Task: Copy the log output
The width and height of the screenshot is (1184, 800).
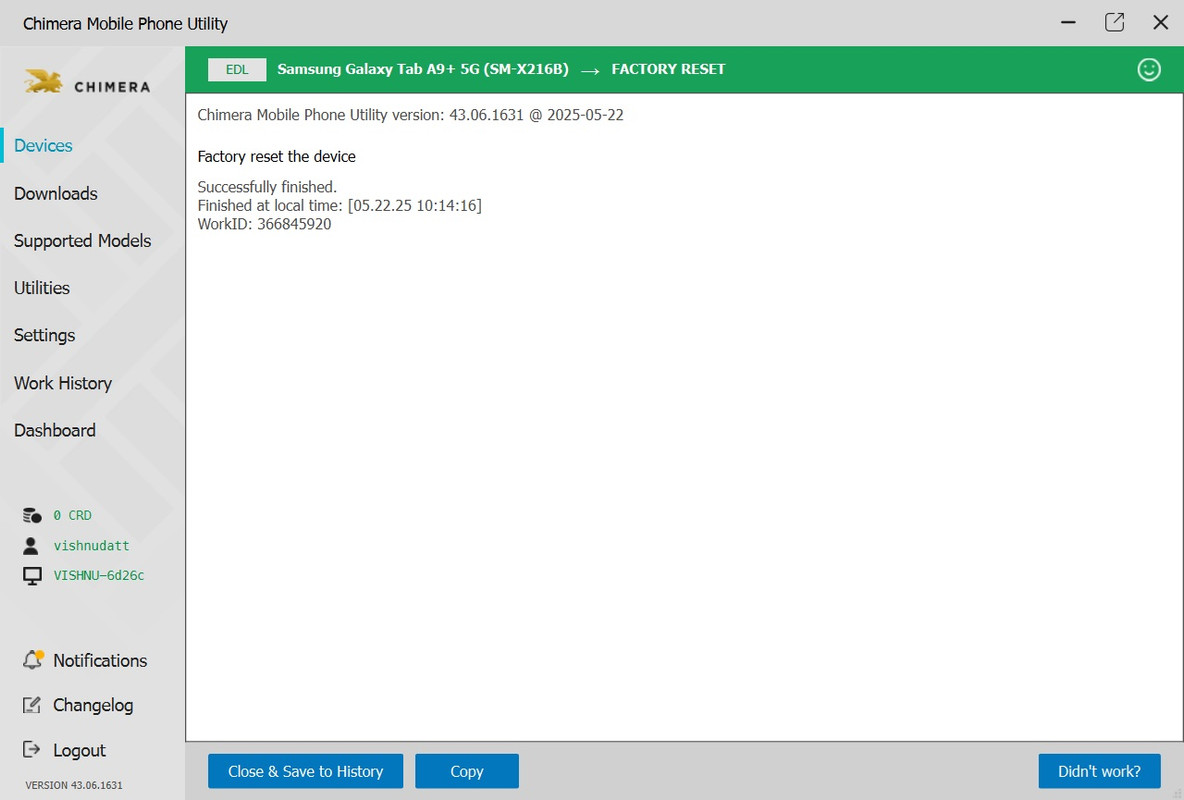Action: (467, 771)
